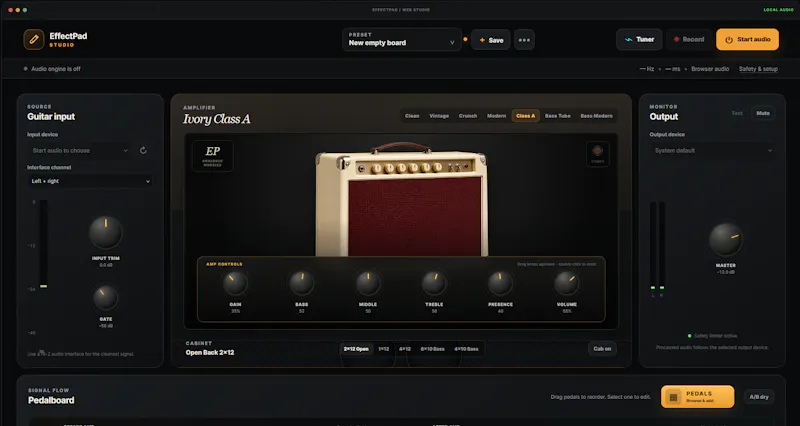This screenshot has width=800, height=426.
Task: Choose the 1×12 cabinet
Action: [x=384, y=349]
